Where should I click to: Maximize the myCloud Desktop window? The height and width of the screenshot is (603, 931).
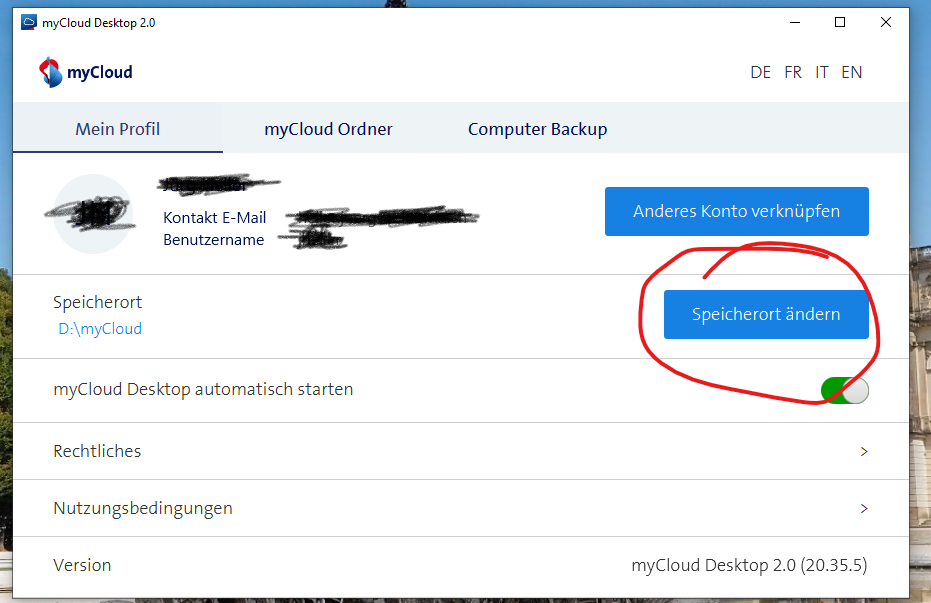[x=840, y=22]
